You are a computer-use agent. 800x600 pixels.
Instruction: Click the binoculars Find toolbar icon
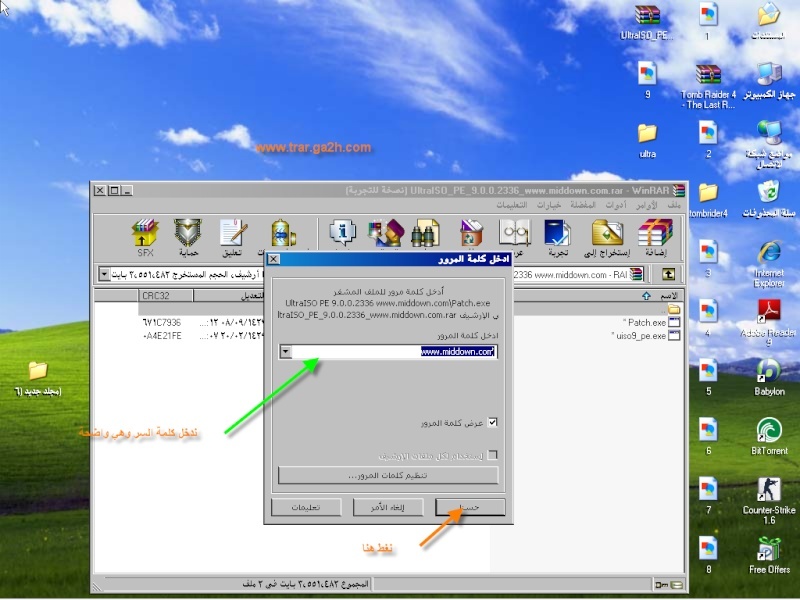coord(426,234)
